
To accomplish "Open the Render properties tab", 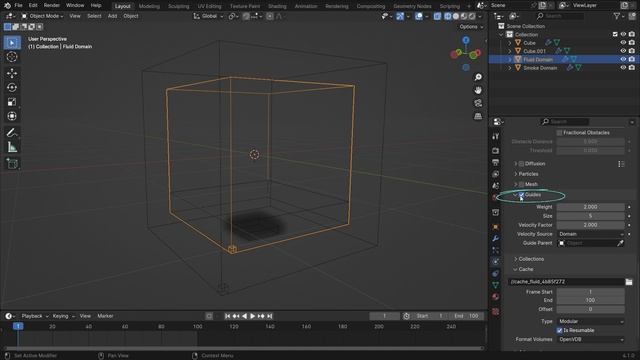I will click(x=496, y=151).
